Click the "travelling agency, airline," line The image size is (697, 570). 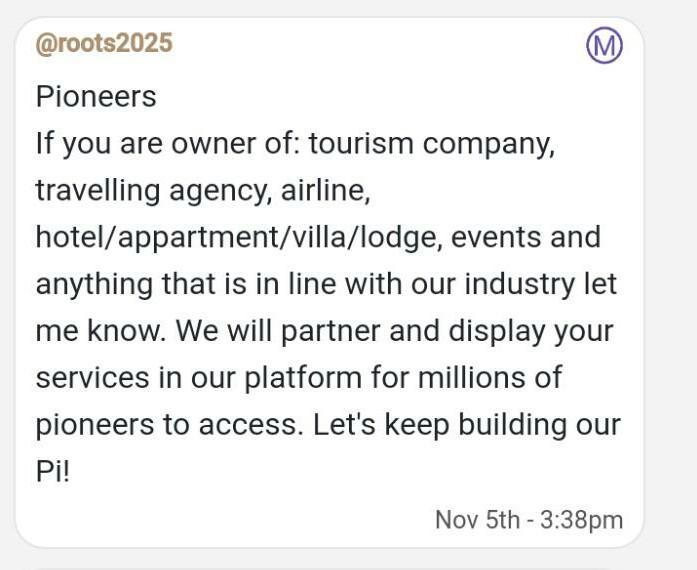click(203, 190)
